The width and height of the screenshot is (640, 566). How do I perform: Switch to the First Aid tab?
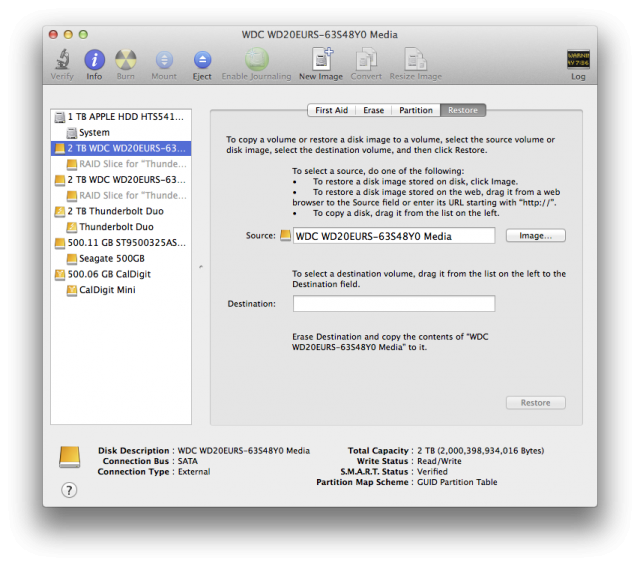coord(331,110)
